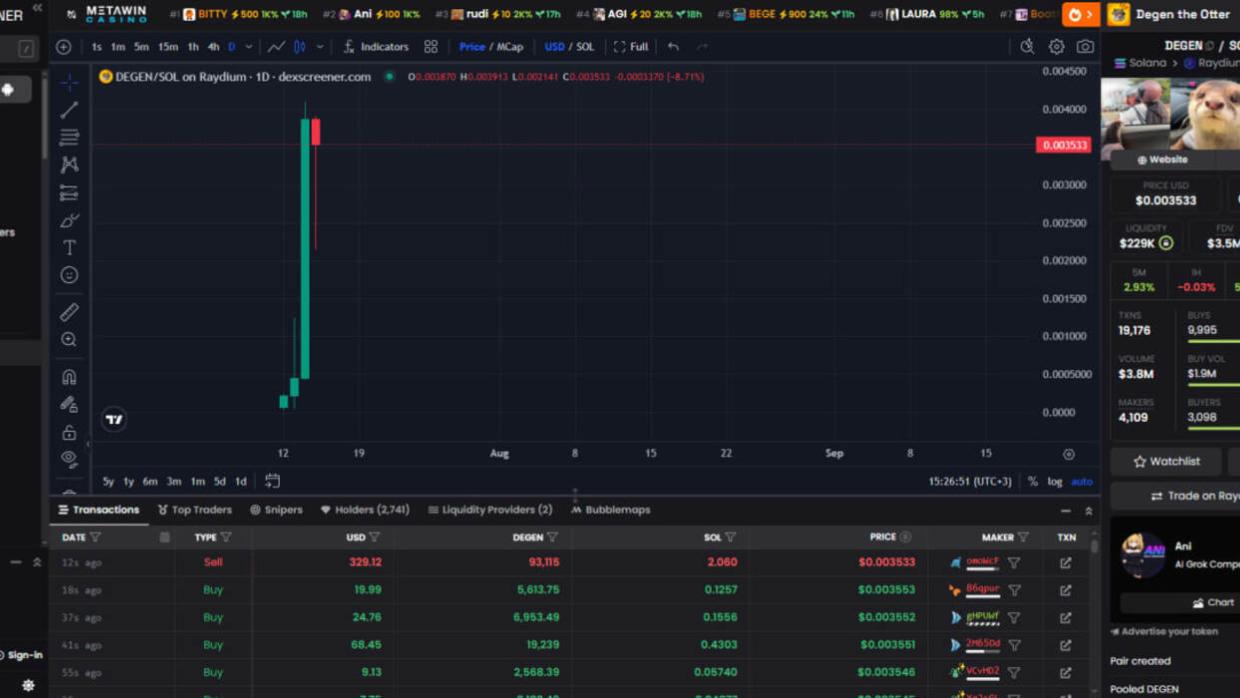Viewport: 1240px width, 698px height.
Task: Open the DEGEN column filter
Action: tap(552, 537)
